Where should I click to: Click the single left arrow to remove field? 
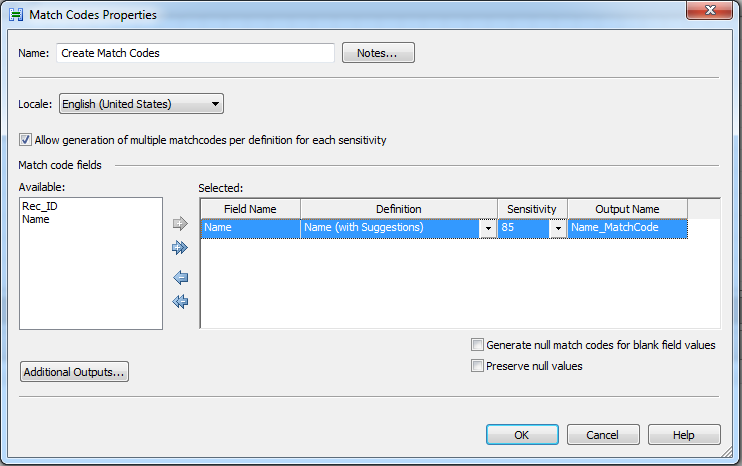(181, 277)
